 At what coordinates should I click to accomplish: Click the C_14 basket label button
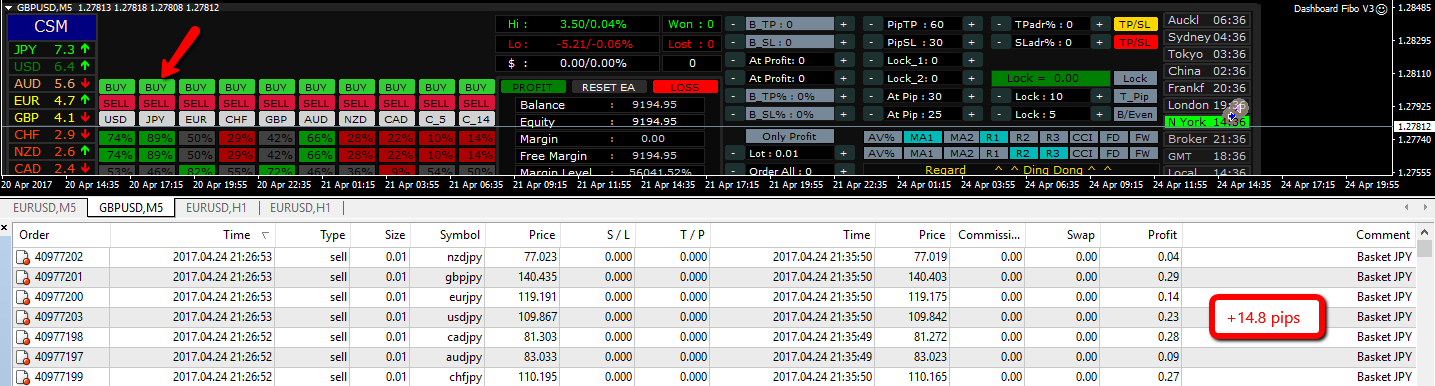coord(478,118)
